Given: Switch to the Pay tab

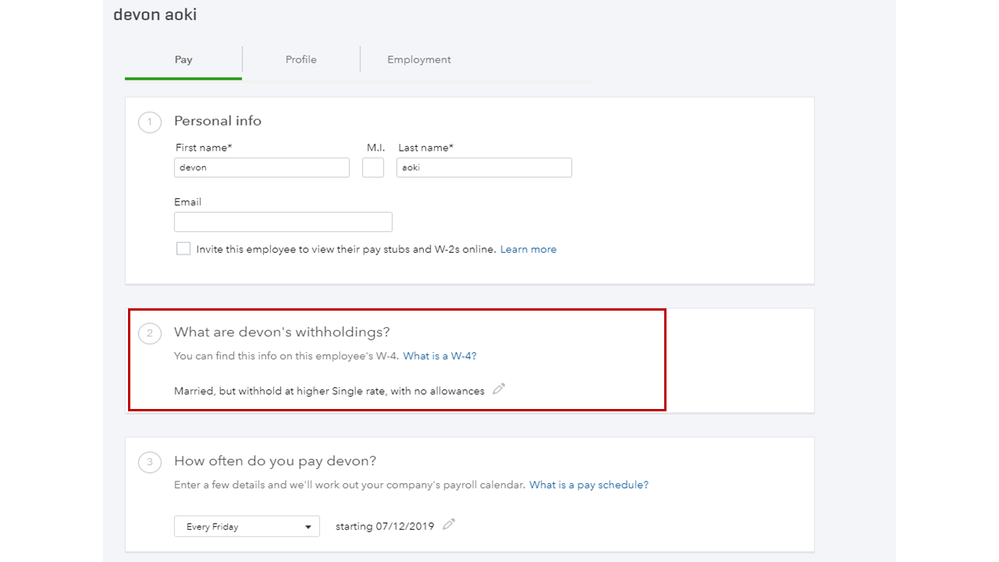Looking at the screenshot, I should pyautogui.click(x=183, y=60).
